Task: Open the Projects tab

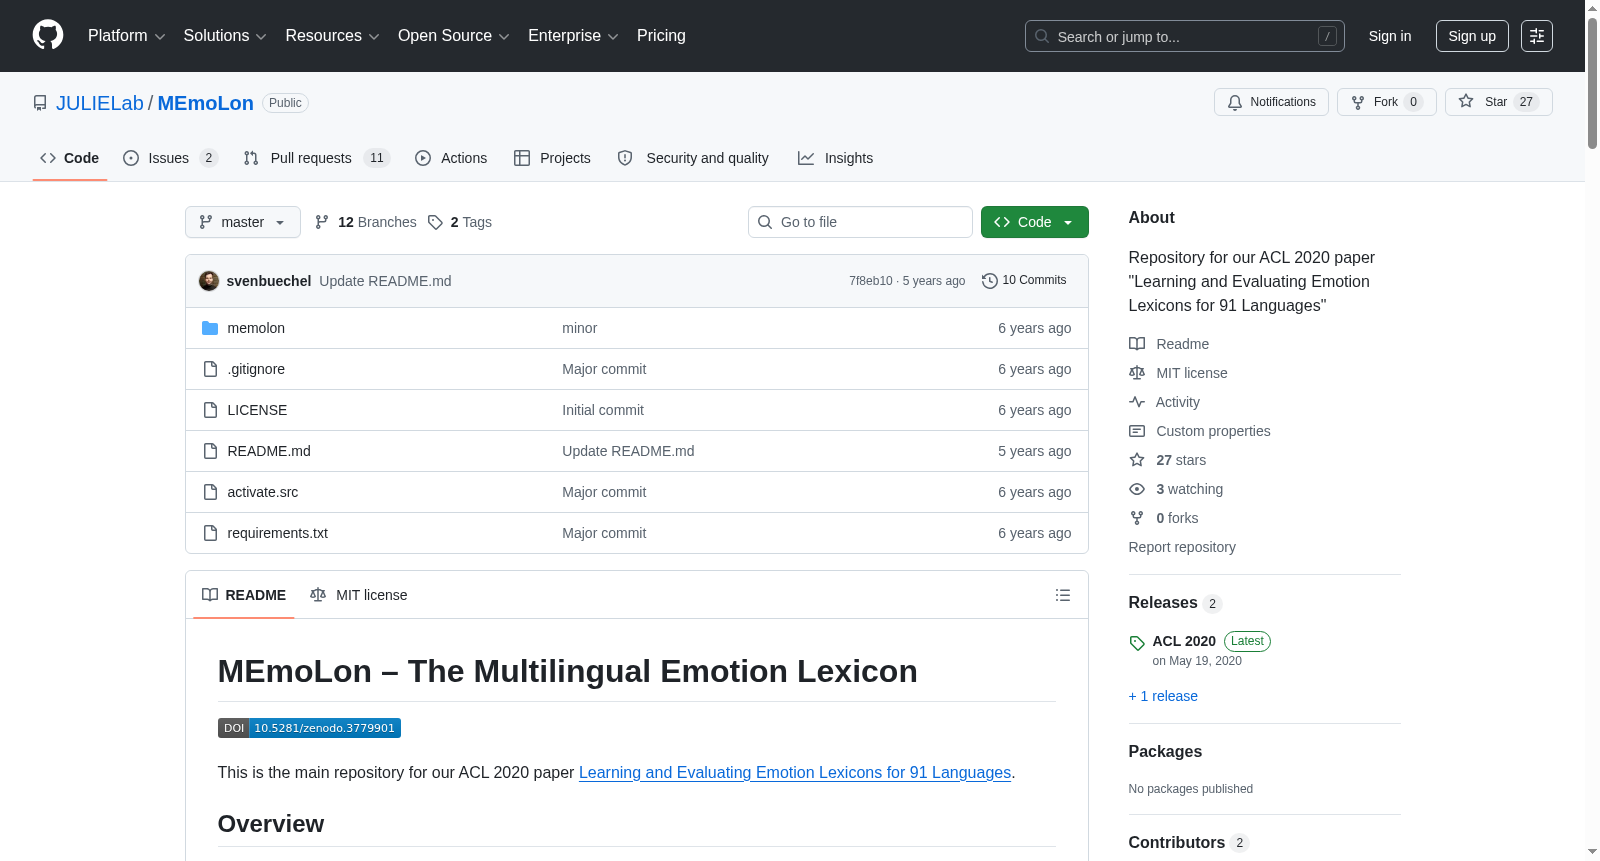Action: point(552,158)
